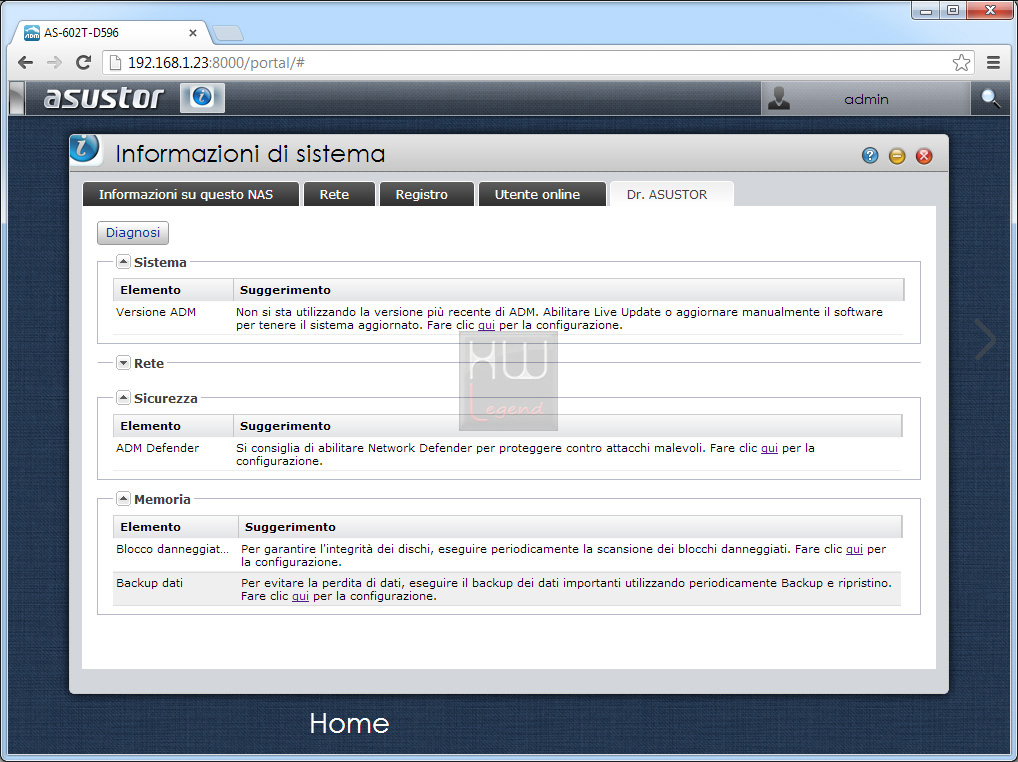
Task: Open the Utente online tab
Action: pyautogui.click(x=542, y=194)
